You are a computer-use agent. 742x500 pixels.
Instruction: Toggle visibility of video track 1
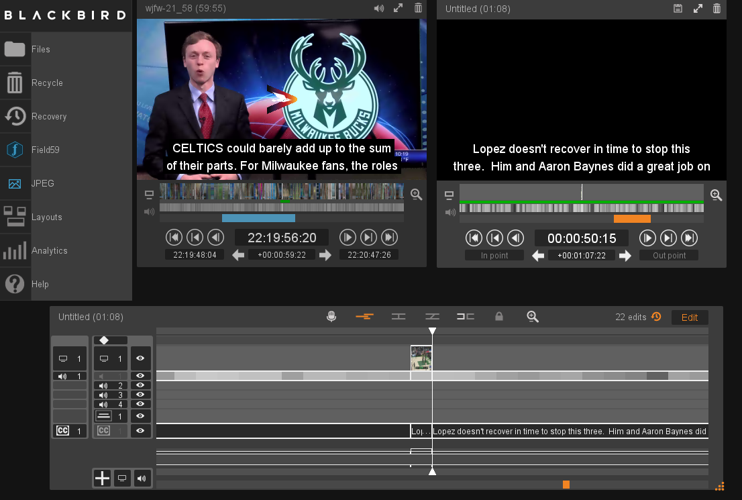click(x=140, y=358)
